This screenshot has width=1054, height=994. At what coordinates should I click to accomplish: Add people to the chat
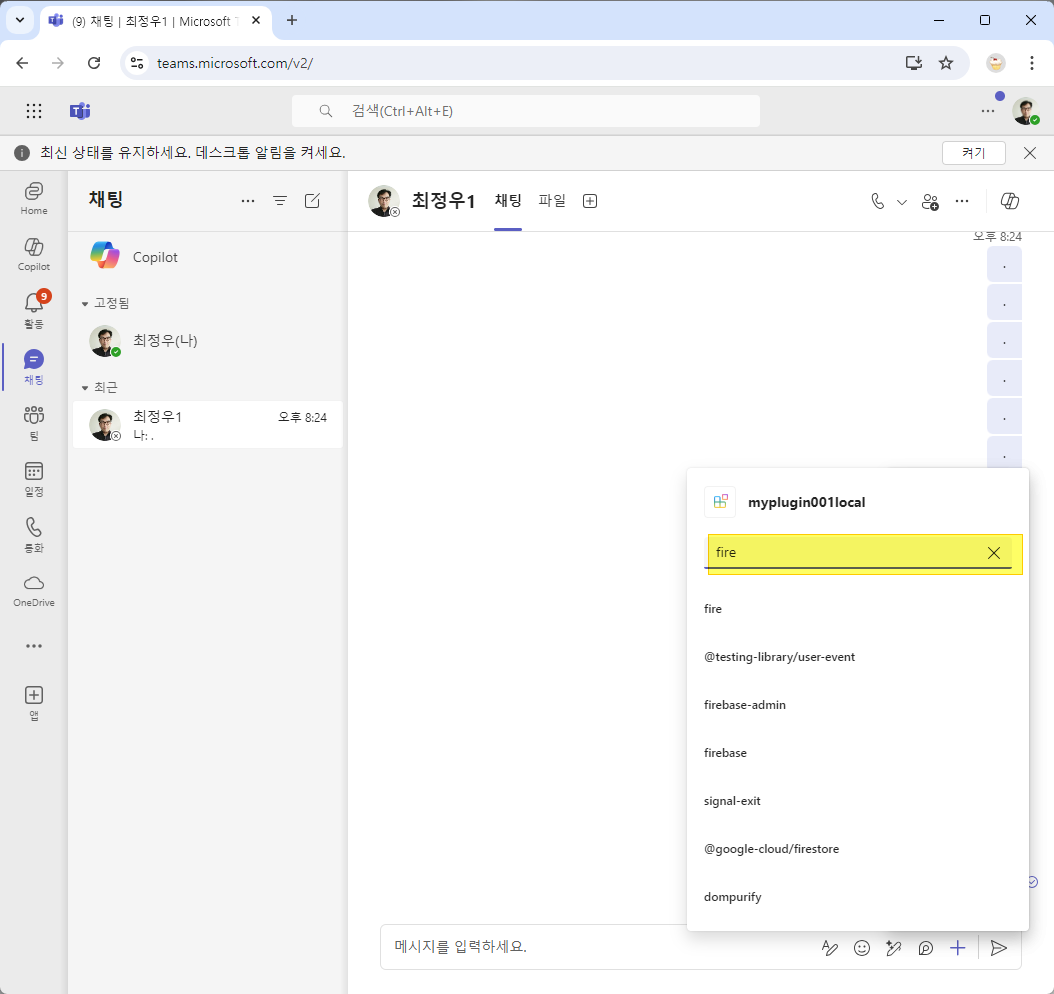[930, 201]
